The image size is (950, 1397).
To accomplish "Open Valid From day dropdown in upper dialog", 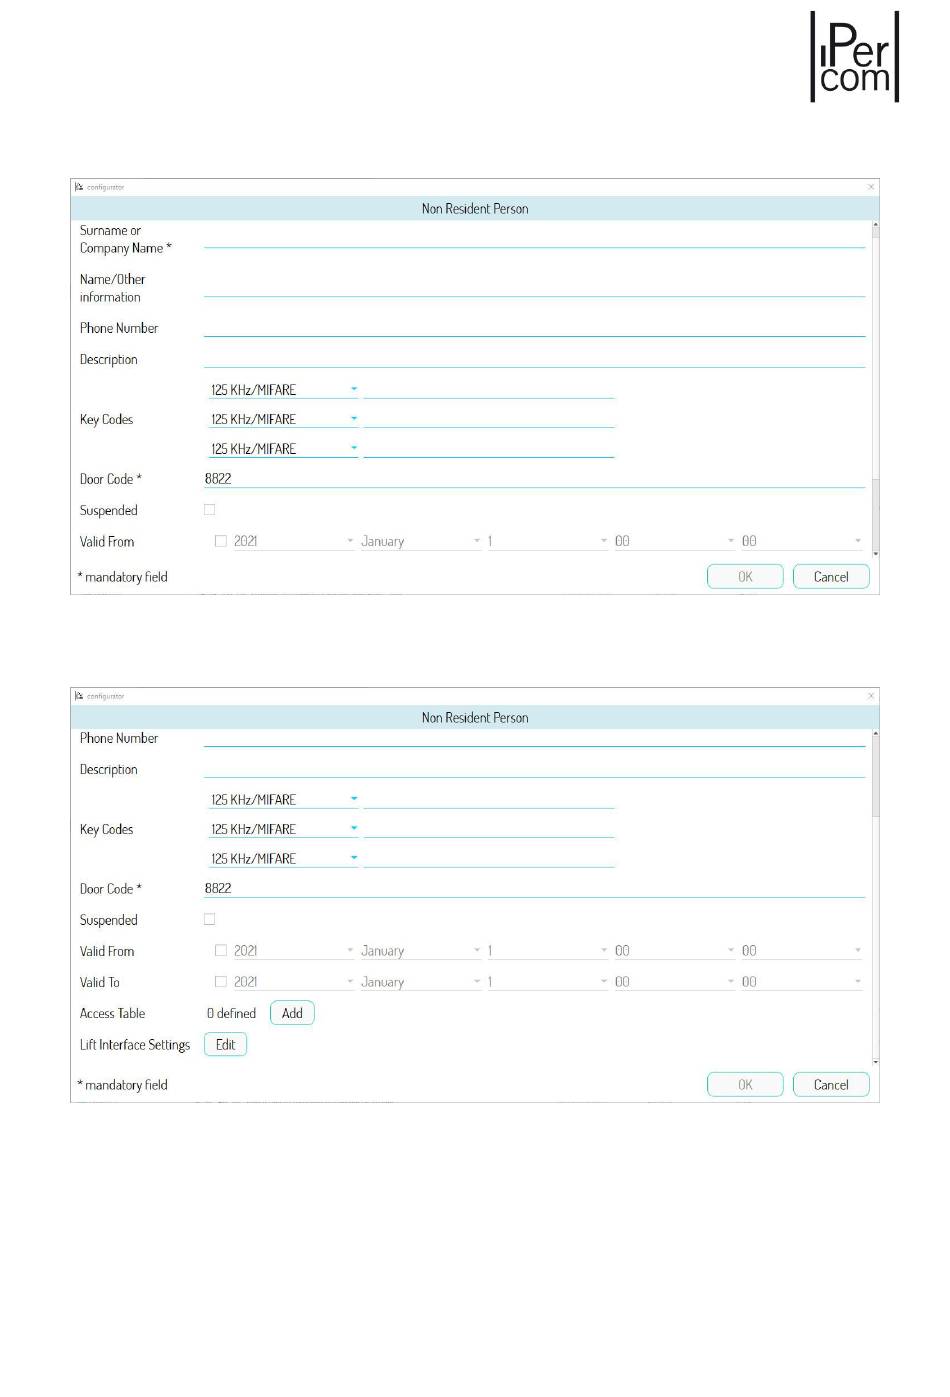I will point(547,541).
